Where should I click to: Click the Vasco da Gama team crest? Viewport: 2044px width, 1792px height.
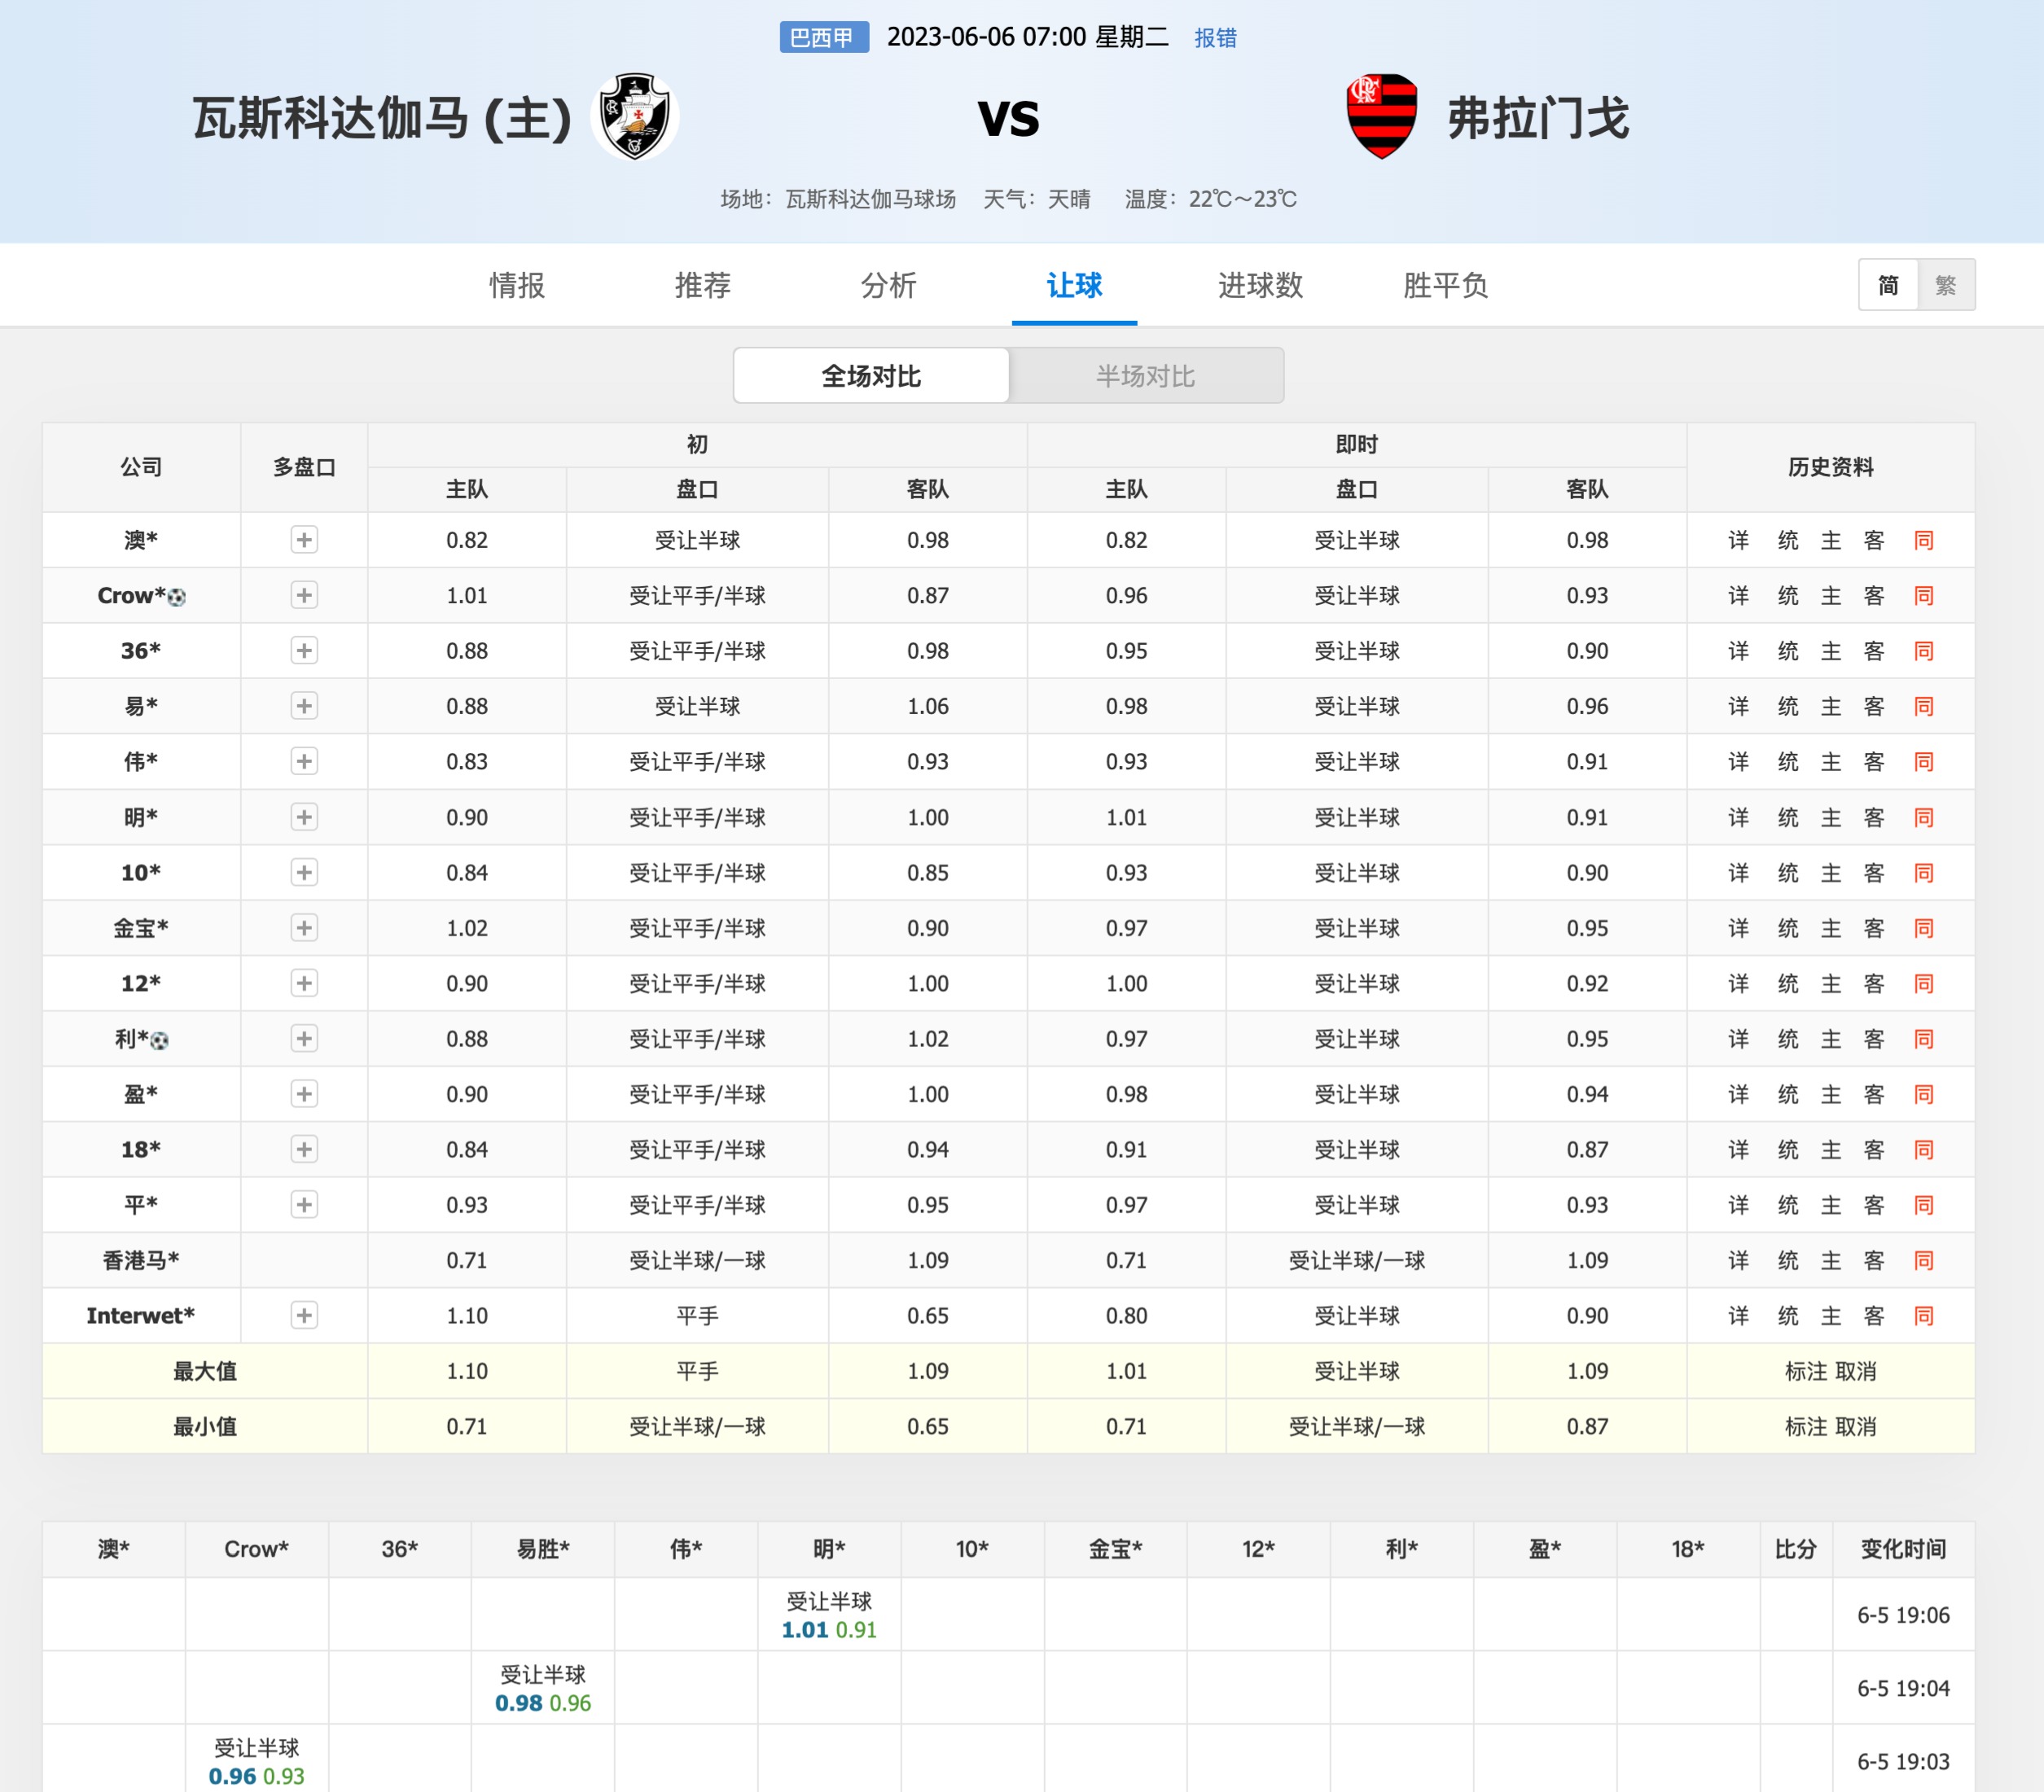click(635, 117)
